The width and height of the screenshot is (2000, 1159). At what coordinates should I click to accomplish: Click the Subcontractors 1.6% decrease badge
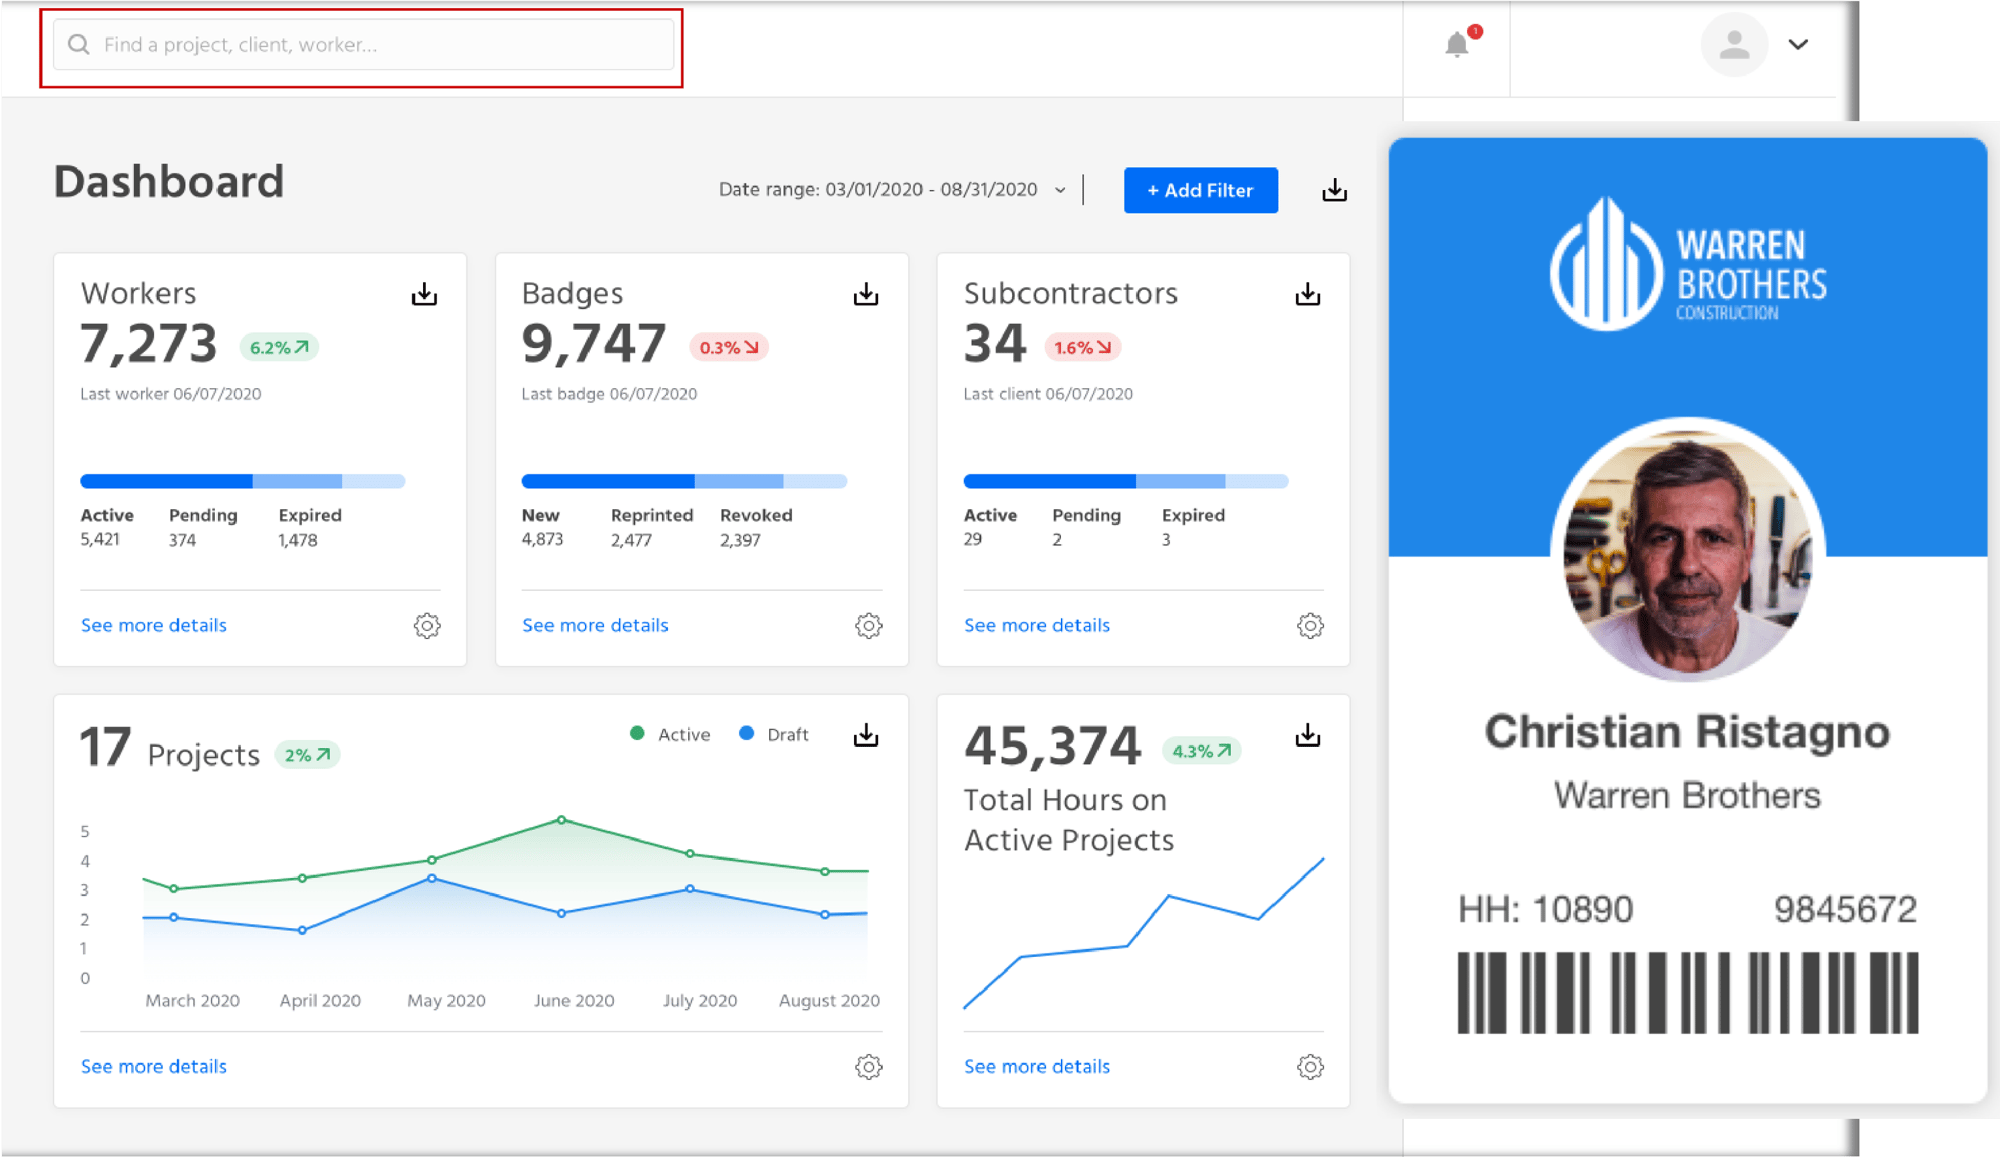(1083, 347)
